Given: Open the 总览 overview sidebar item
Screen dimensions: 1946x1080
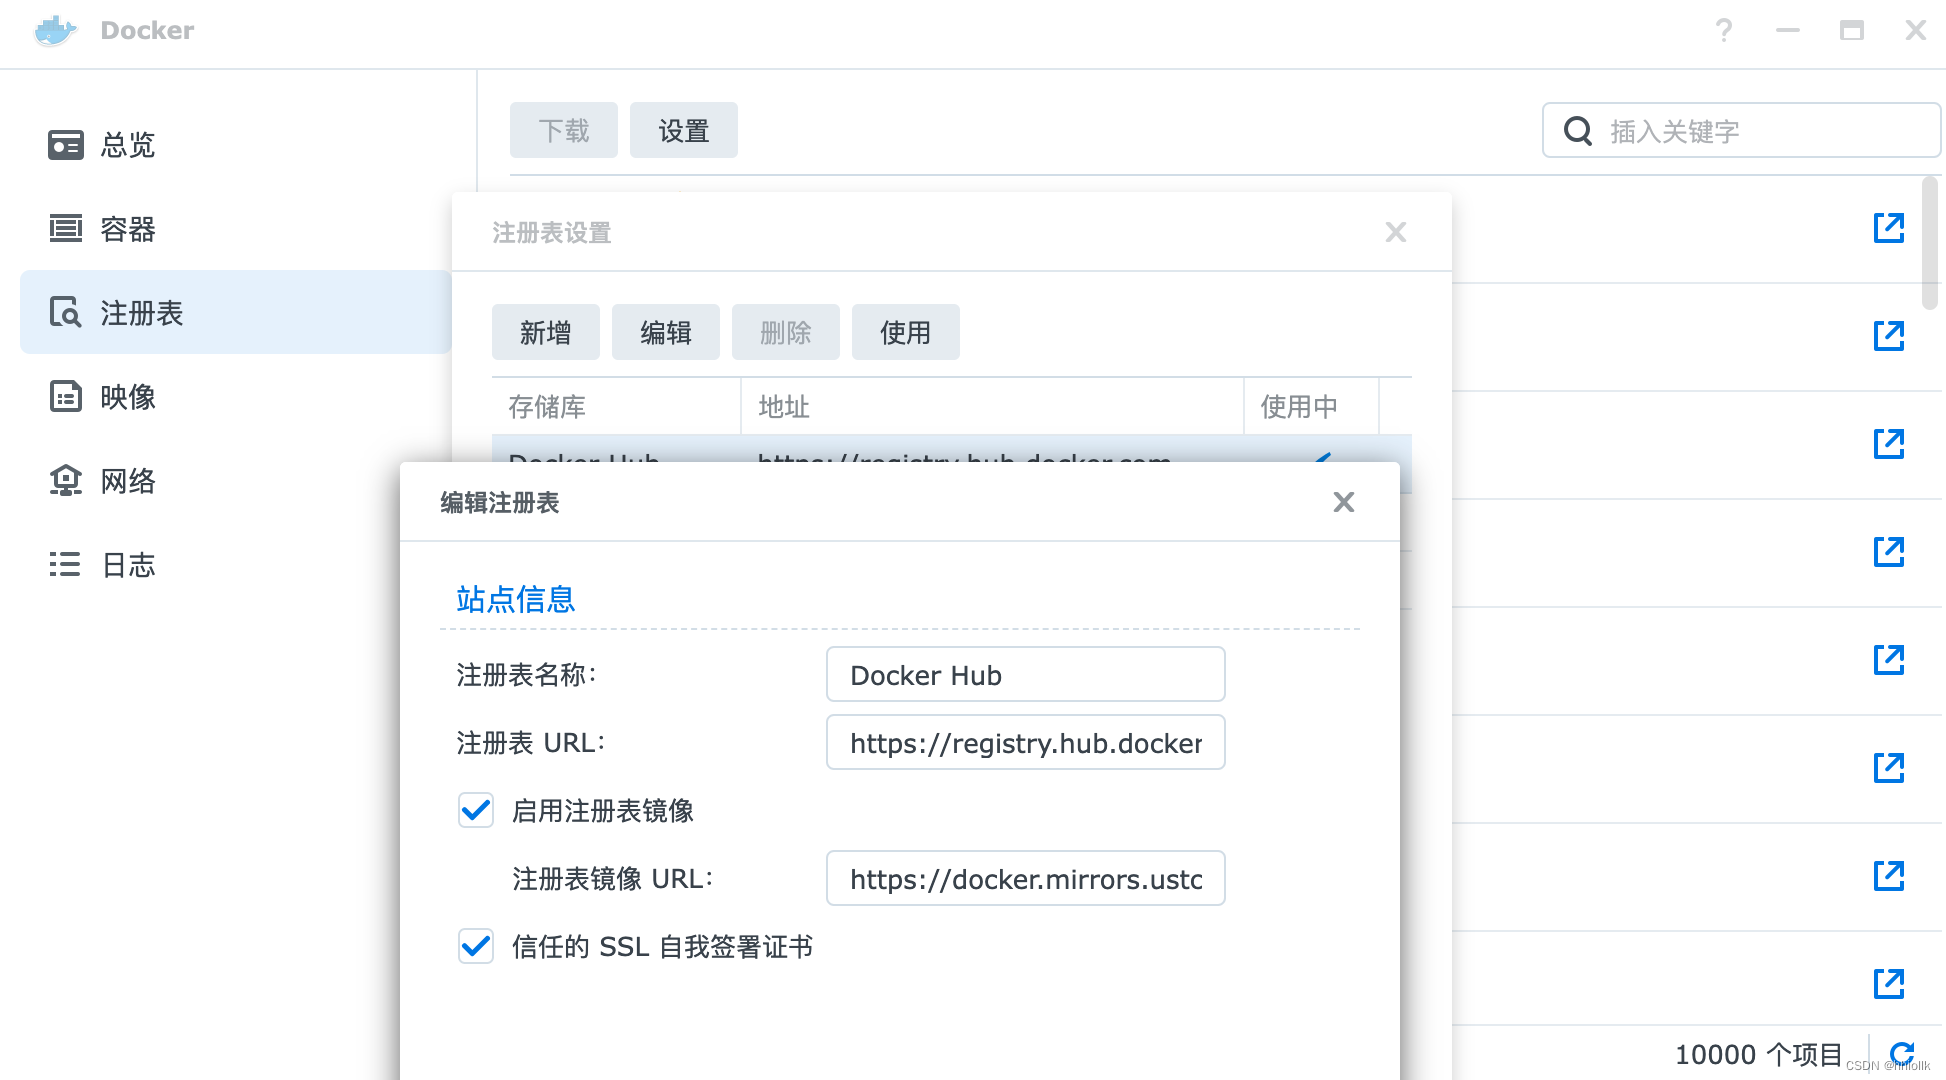Looking at the screenshot, I should [128, 145].
